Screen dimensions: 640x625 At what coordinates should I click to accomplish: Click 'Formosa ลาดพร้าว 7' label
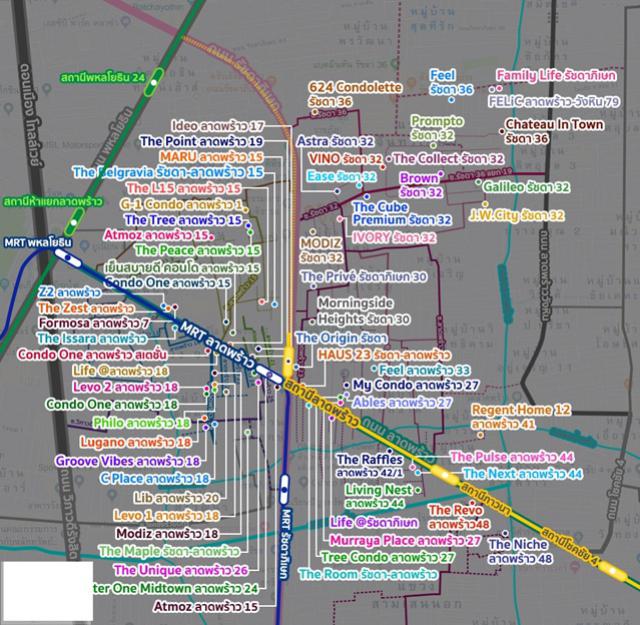[94, 323]
